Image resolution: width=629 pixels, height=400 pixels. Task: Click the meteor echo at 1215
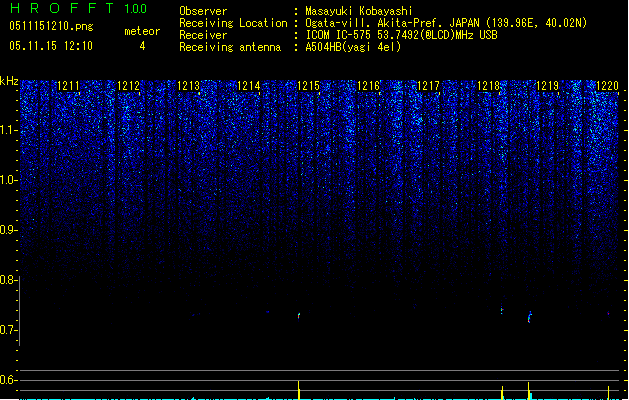click(x=299, y=316)
